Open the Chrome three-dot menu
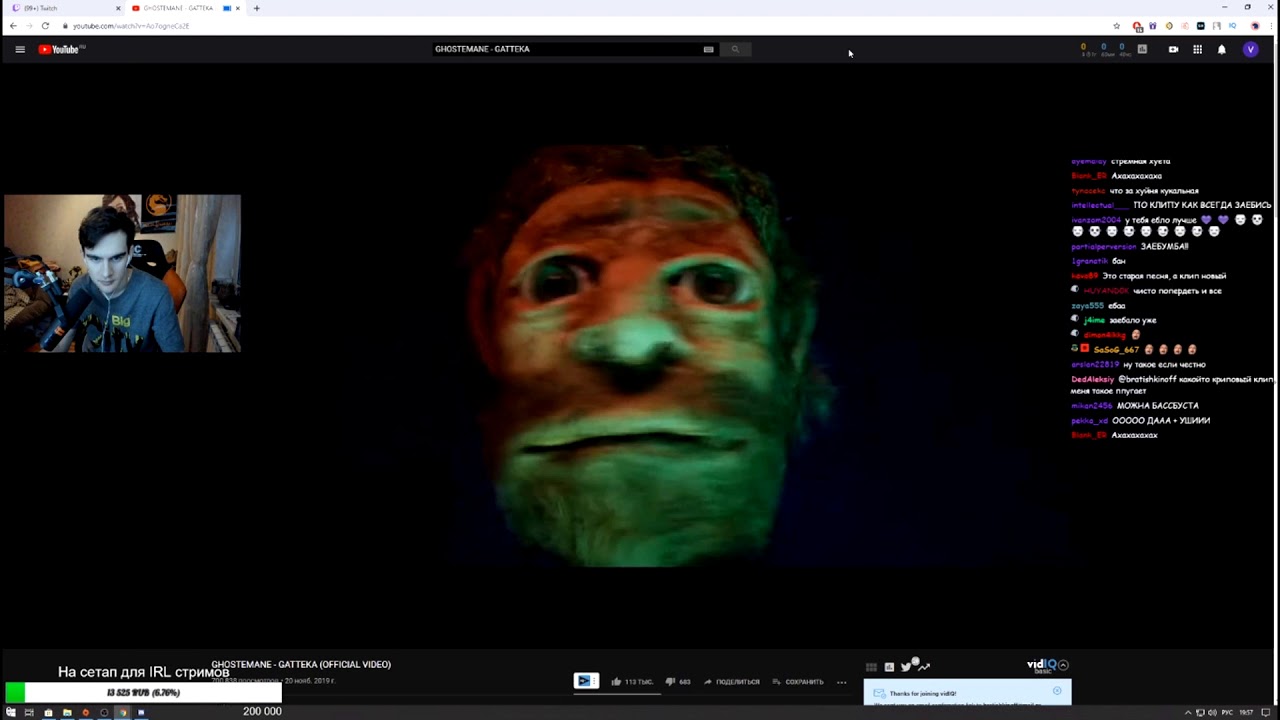The height and width of the screenshot is (720, 1280). click(x=1270, y=26)
